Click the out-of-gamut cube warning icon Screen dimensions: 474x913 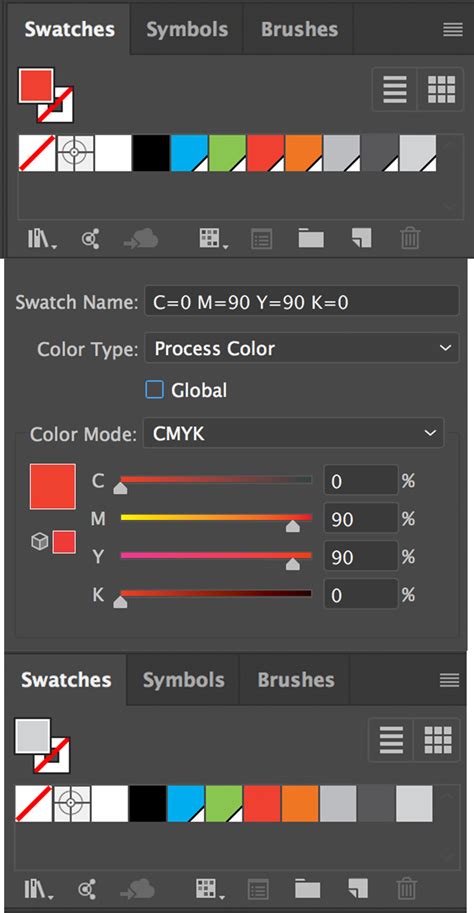[x=39, y=543]
